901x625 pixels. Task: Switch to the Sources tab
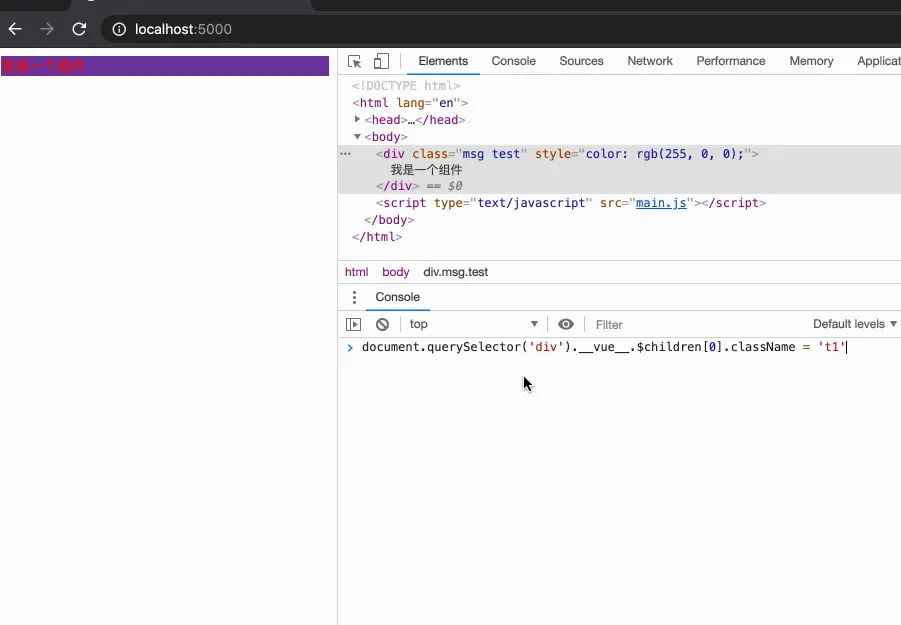pos(581,61)
